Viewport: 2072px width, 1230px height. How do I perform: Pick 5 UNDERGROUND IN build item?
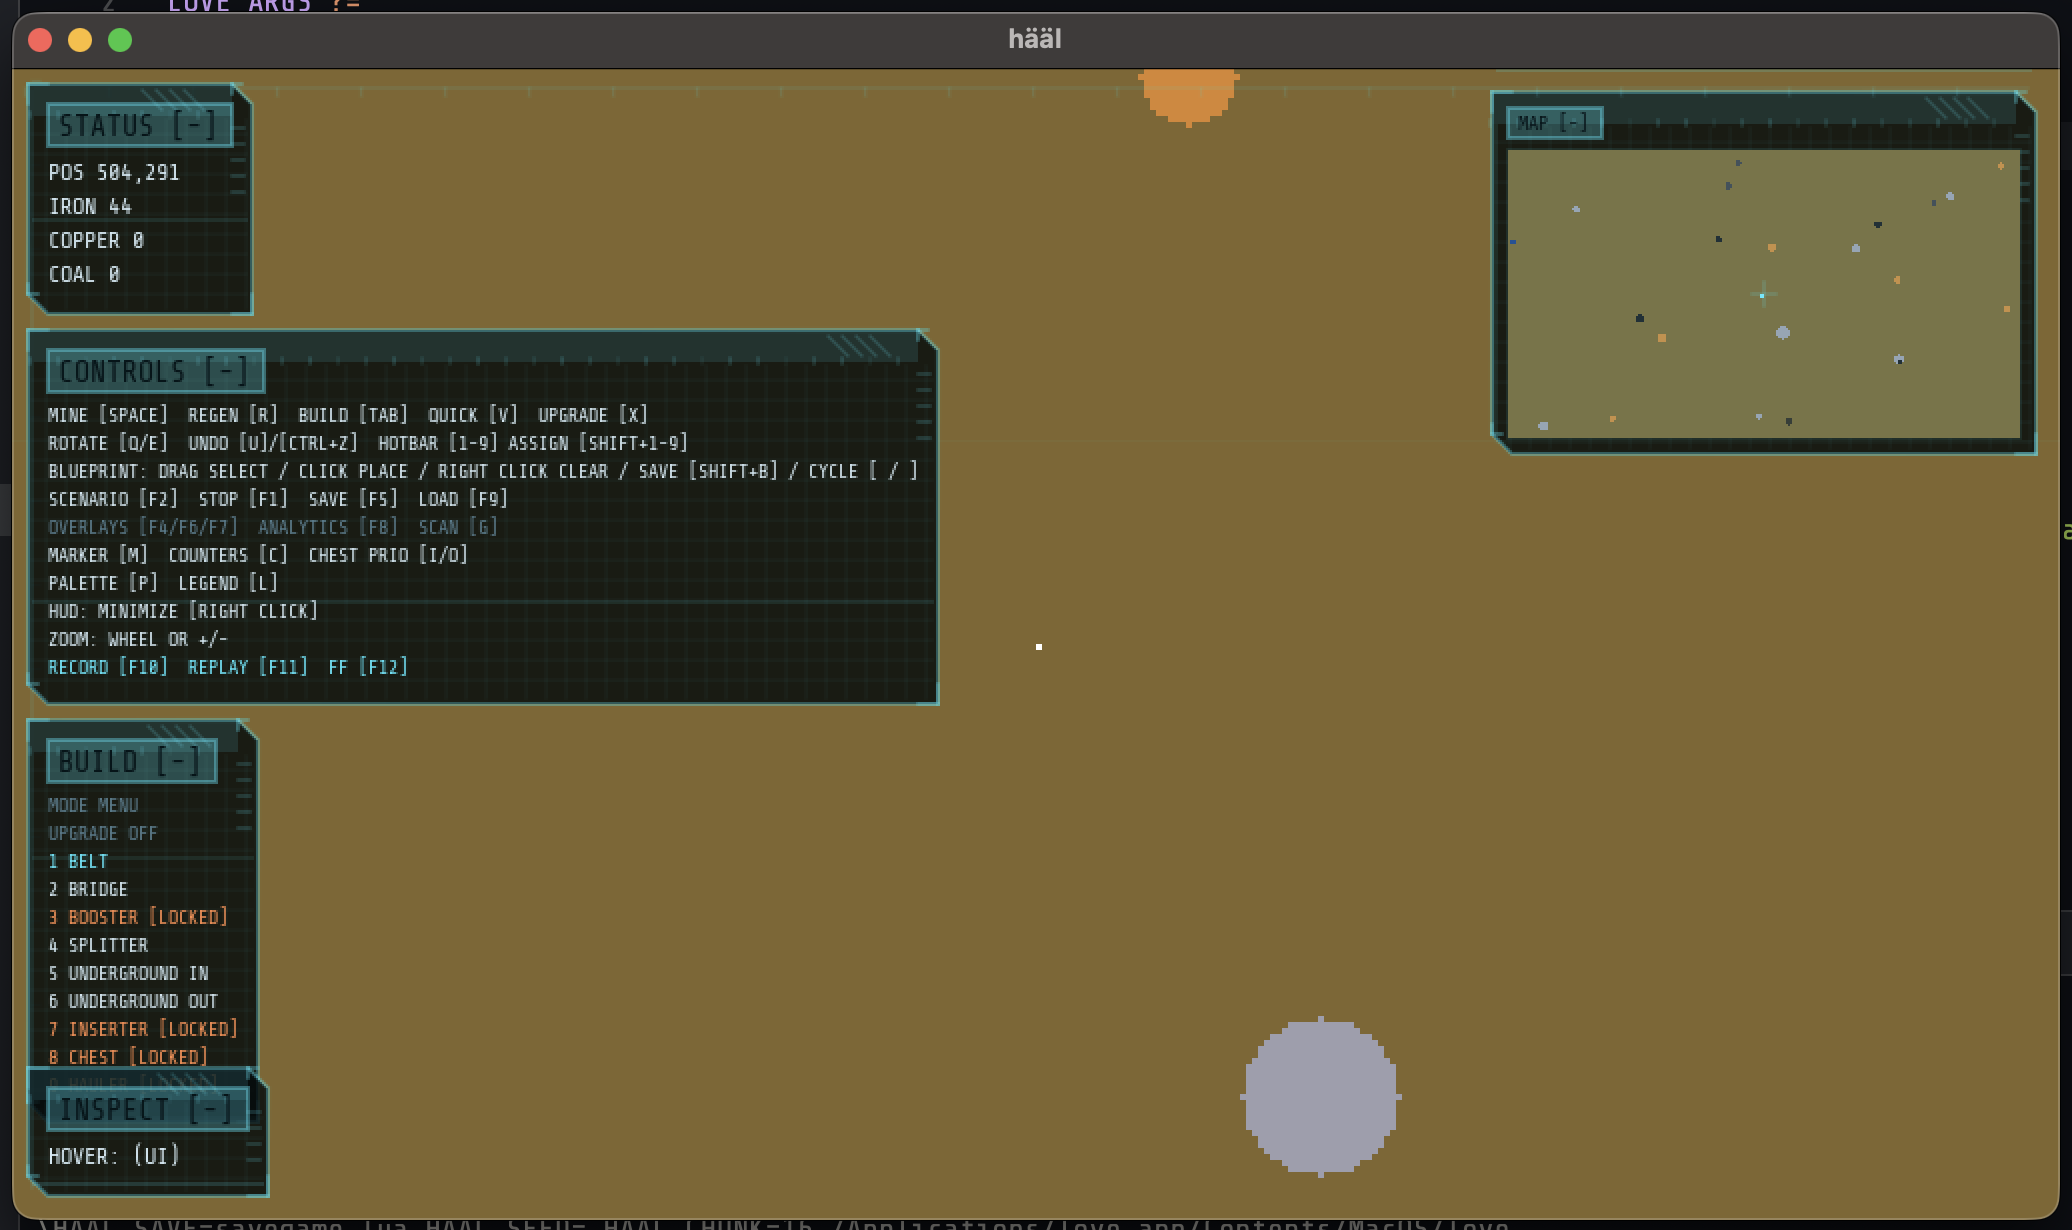(128, 973)
